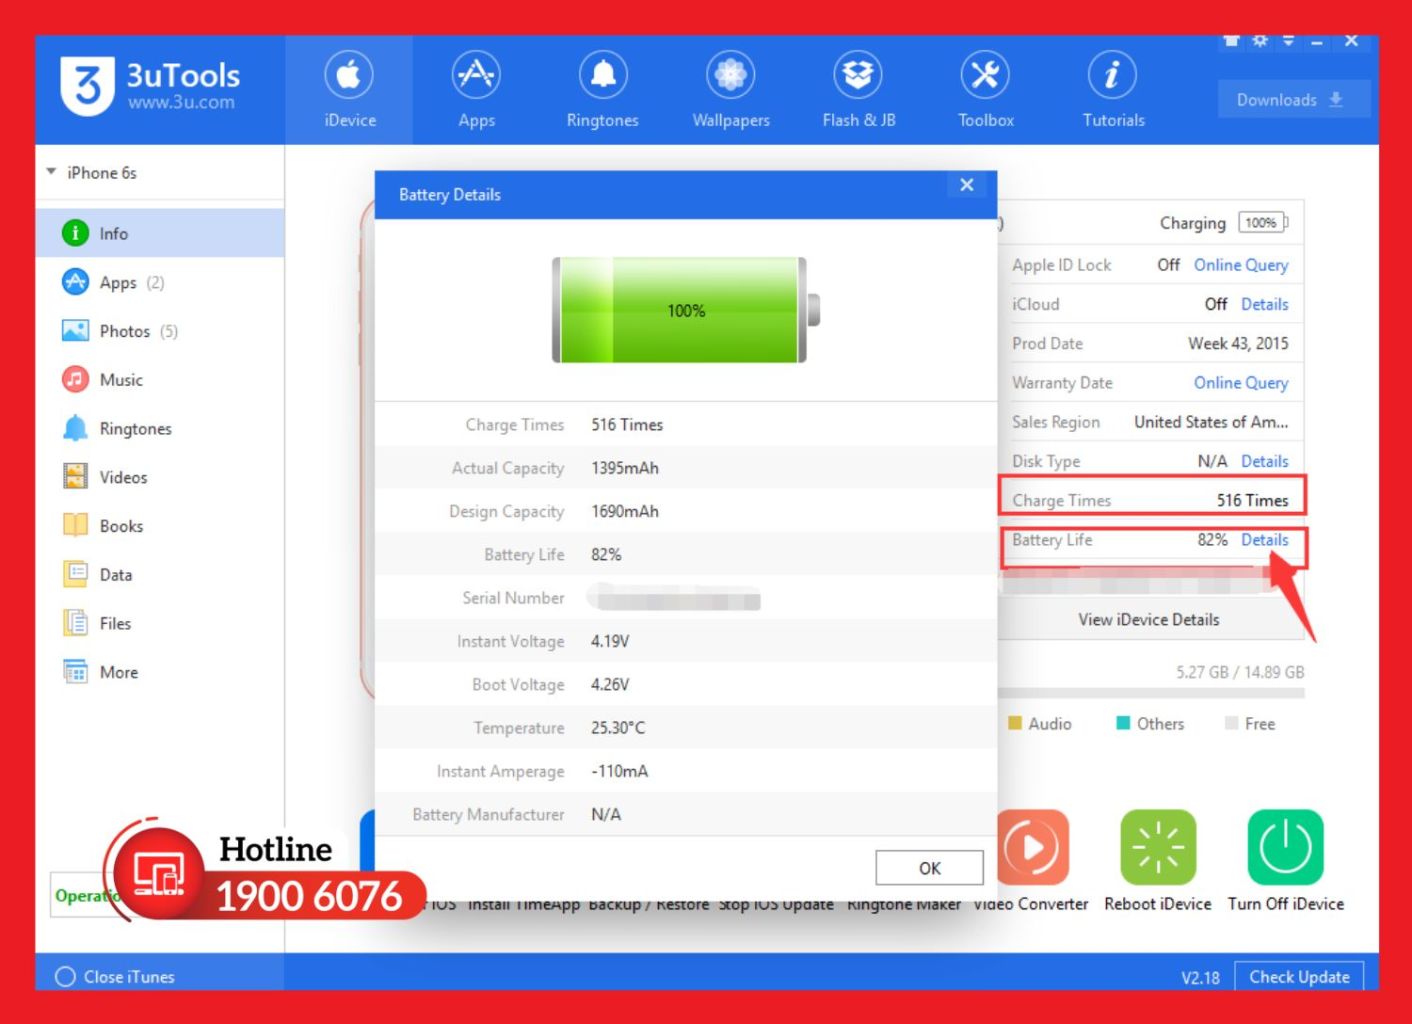Click the OK button in Battery Details
The width and height of the screenshot is (1412, 1024).
[929, 867]
